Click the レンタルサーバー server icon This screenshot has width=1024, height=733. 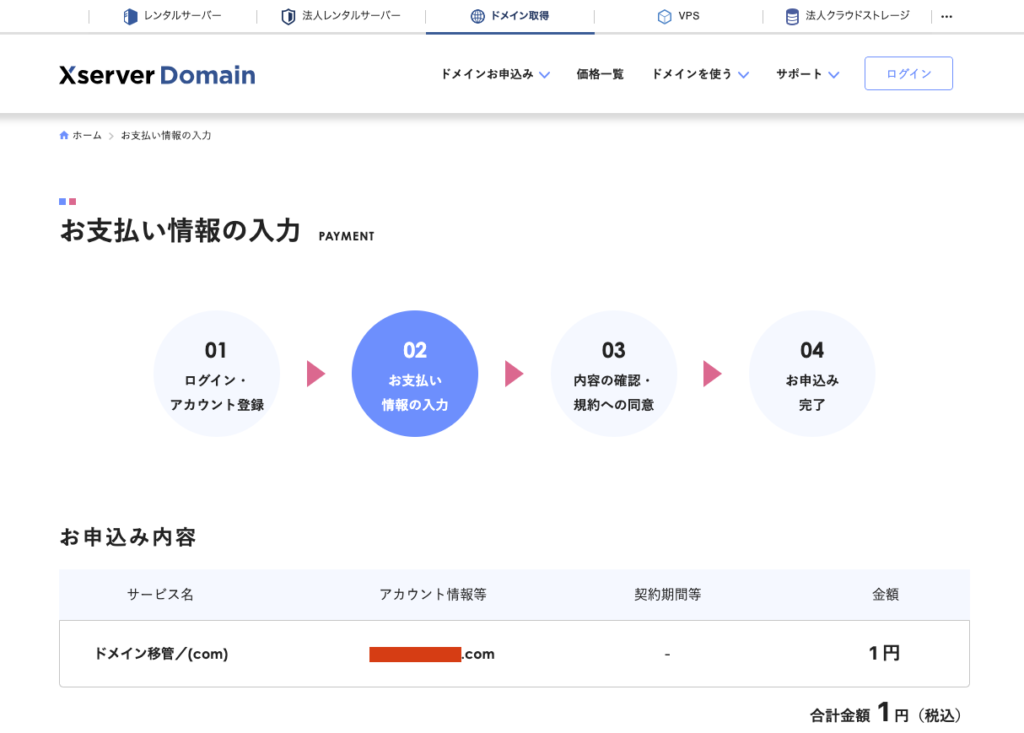coord(131,16)
